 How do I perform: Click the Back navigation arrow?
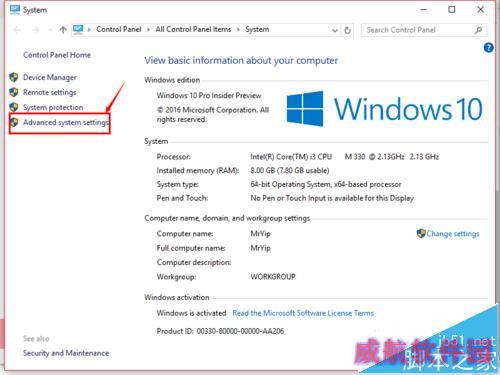tap(17, 30)
